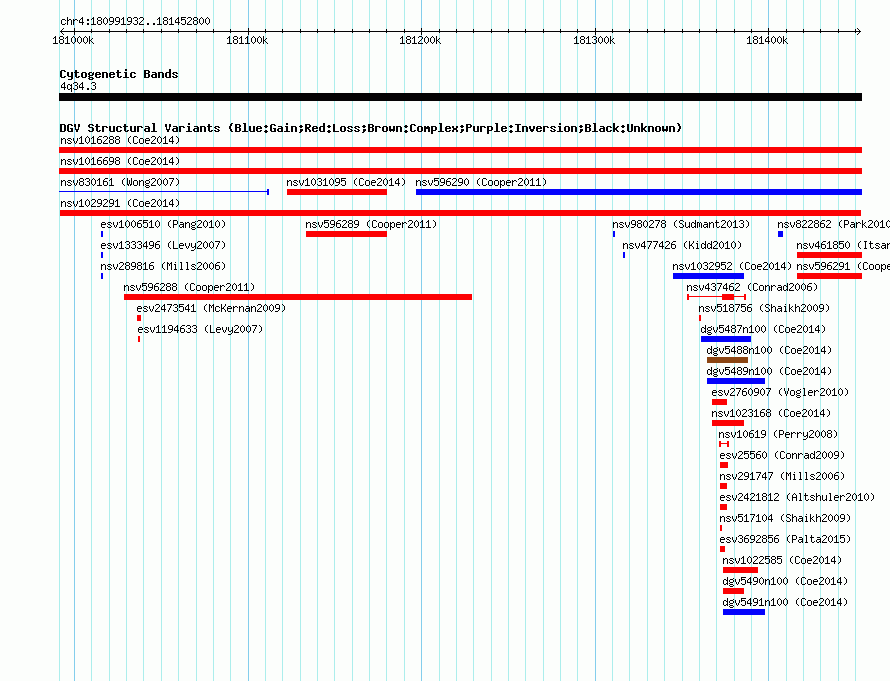Viewport: 890px width, 681px height.
Task: Select the blue bar under dgv5491n100
Action: coord(744,612)
